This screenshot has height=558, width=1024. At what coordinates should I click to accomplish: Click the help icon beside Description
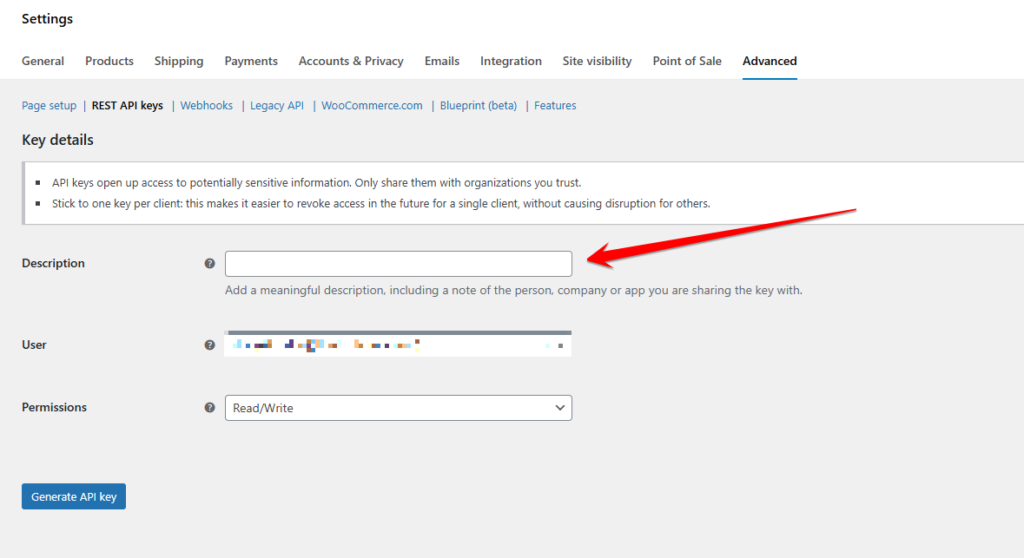[210, 264]
